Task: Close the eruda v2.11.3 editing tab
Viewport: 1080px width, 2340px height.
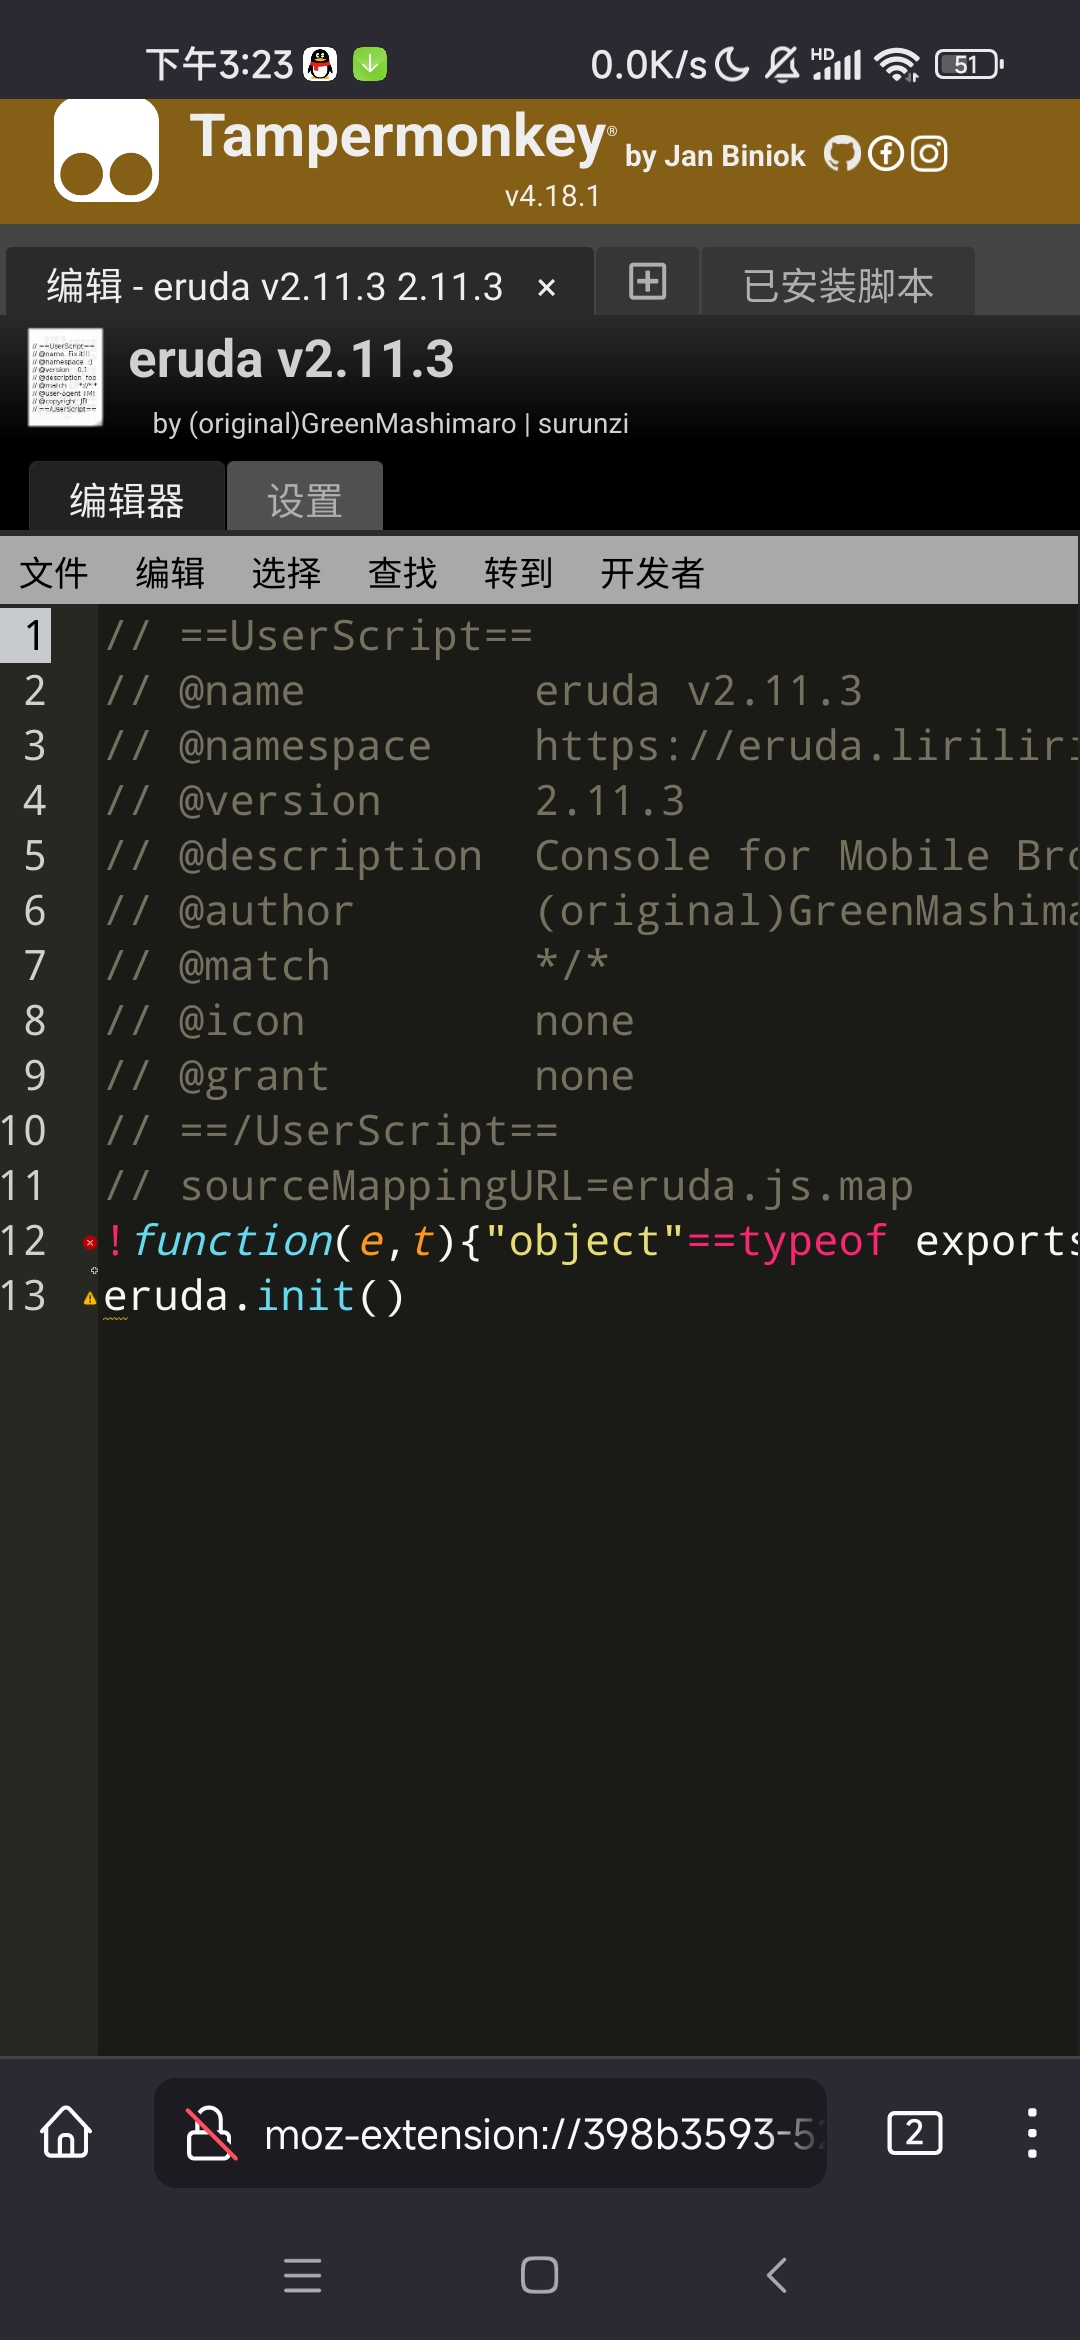Action: click(546, 288)
